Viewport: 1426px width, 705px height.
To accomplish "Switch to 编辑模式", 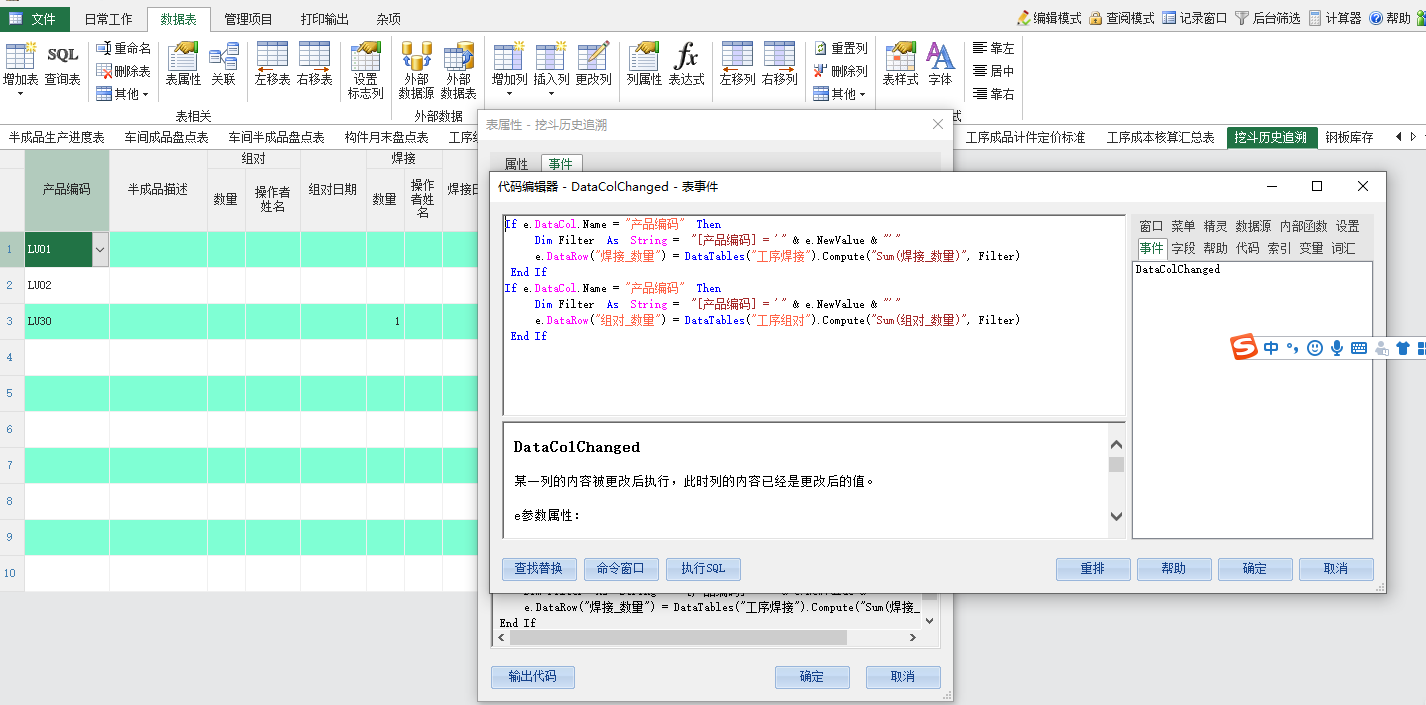I will pyautogui.click(x=1049, y=18).
